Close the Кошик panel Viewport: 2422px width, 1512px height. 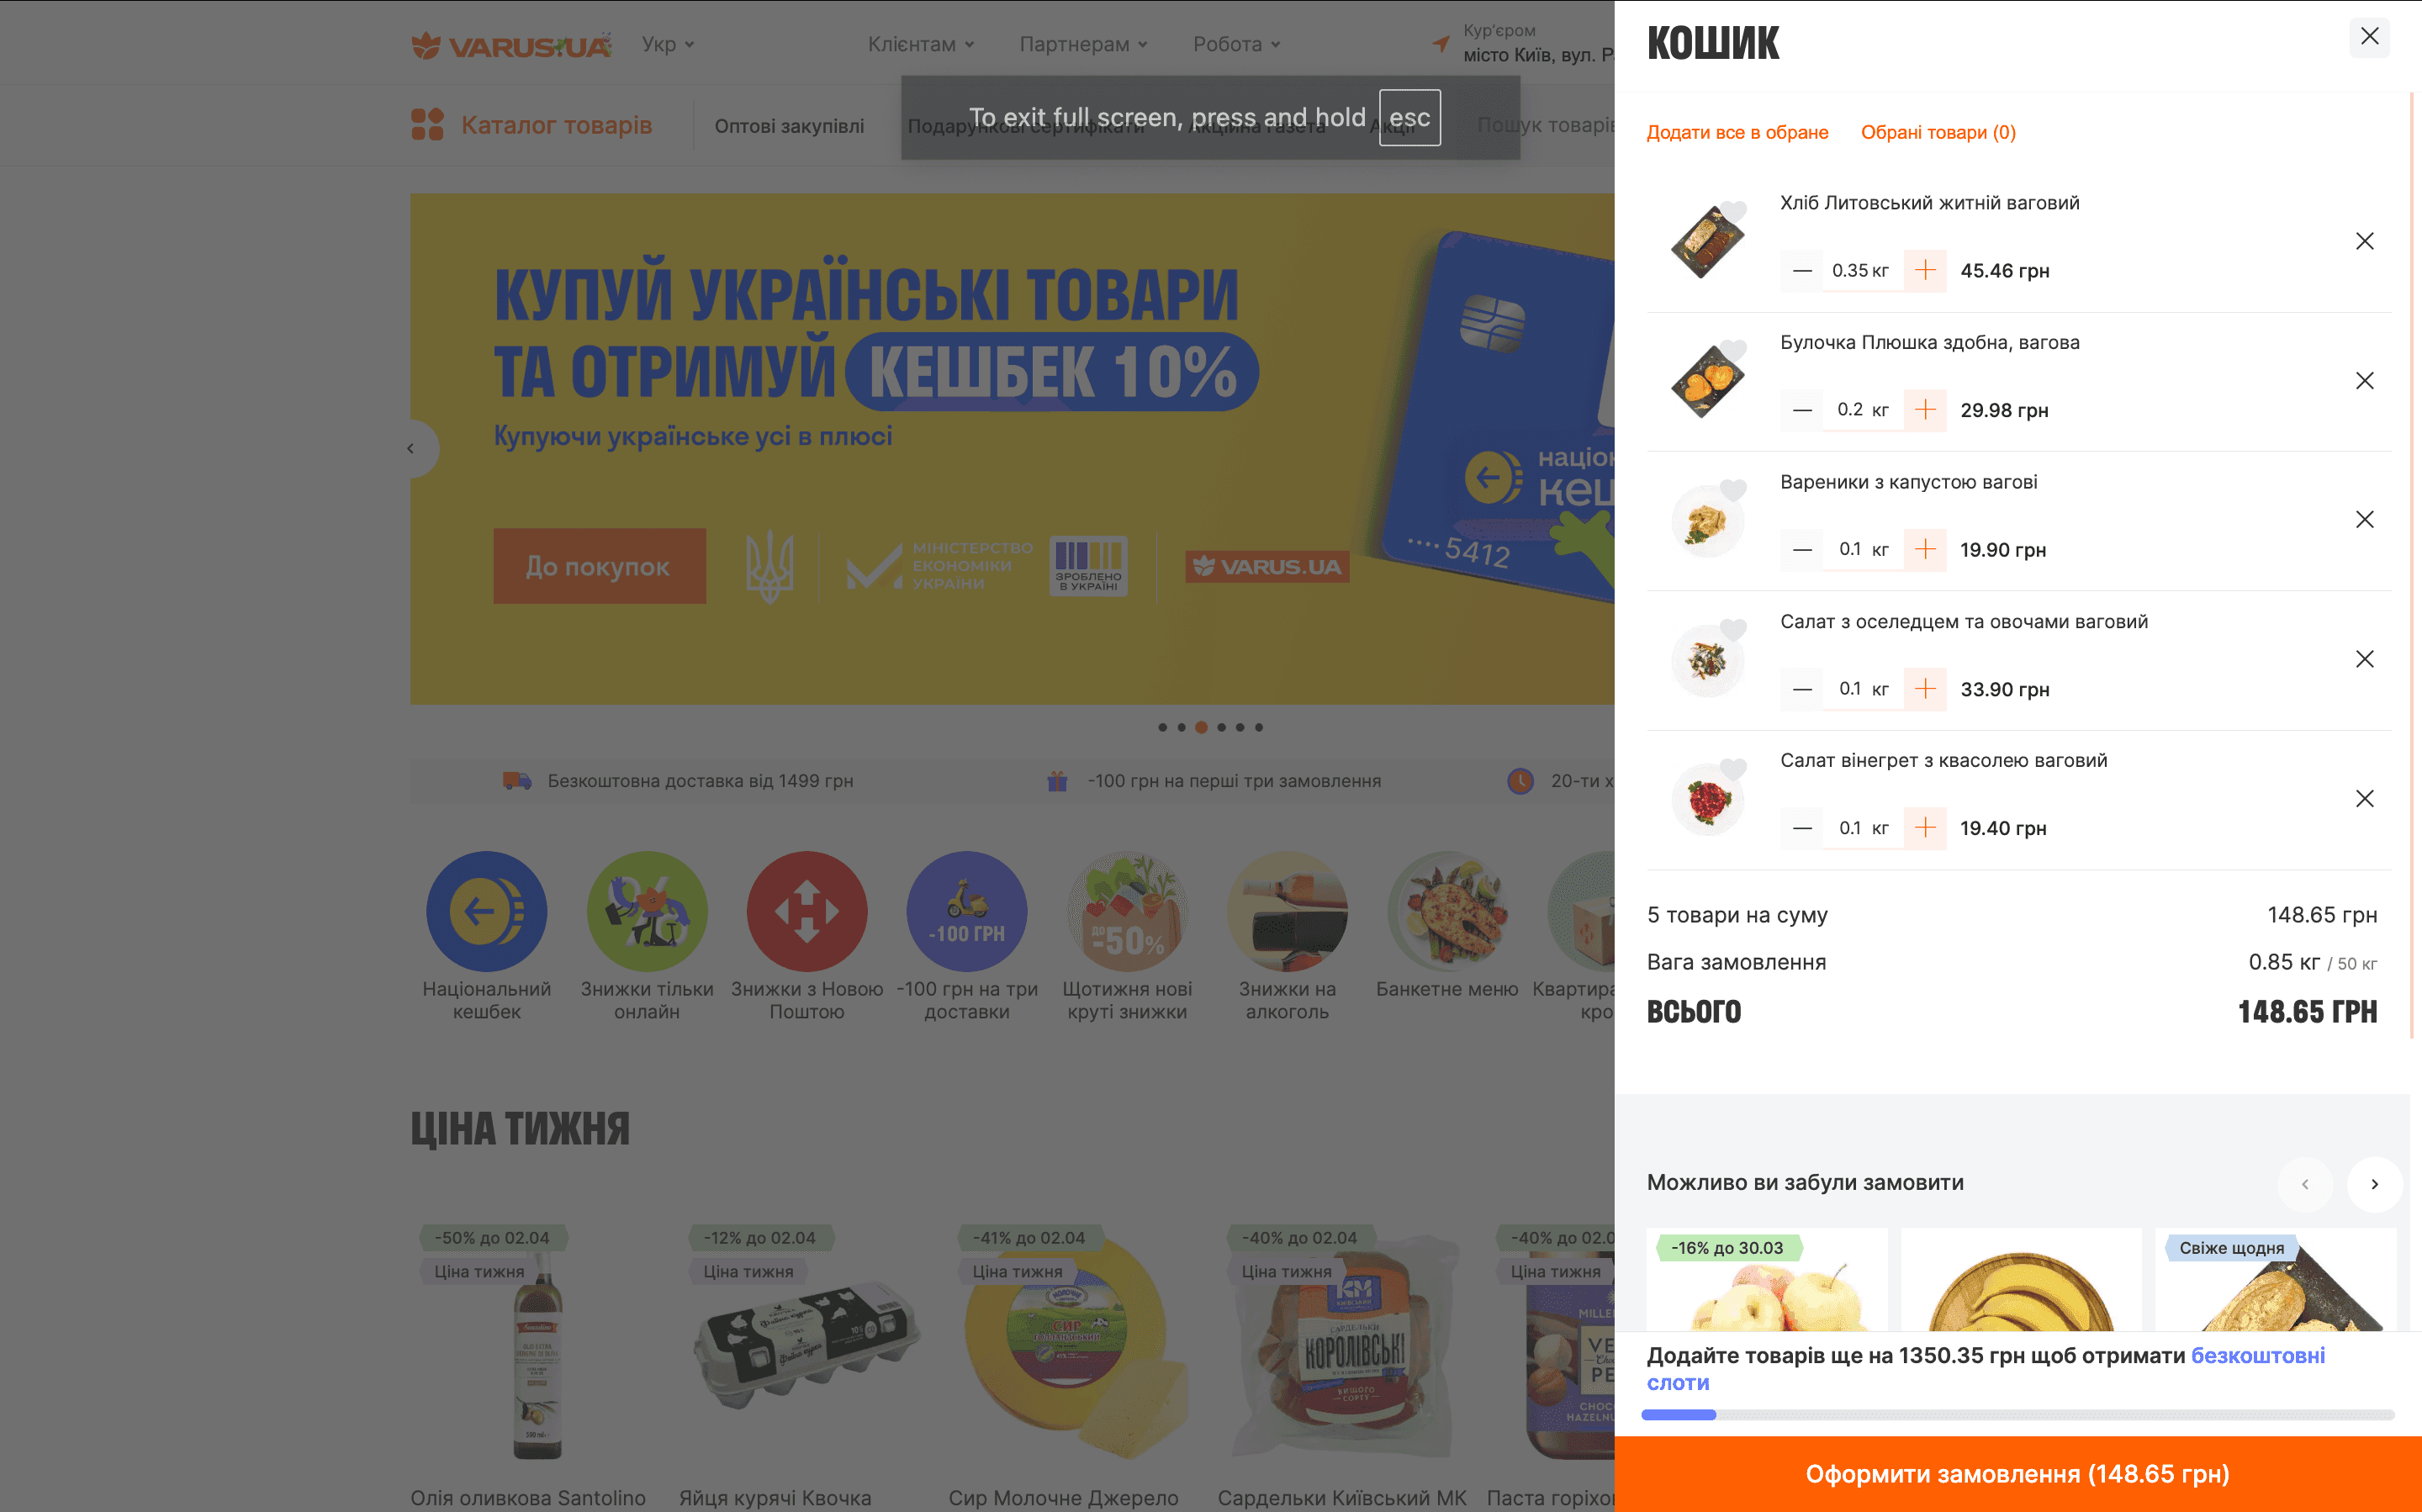pos(2369,37)
